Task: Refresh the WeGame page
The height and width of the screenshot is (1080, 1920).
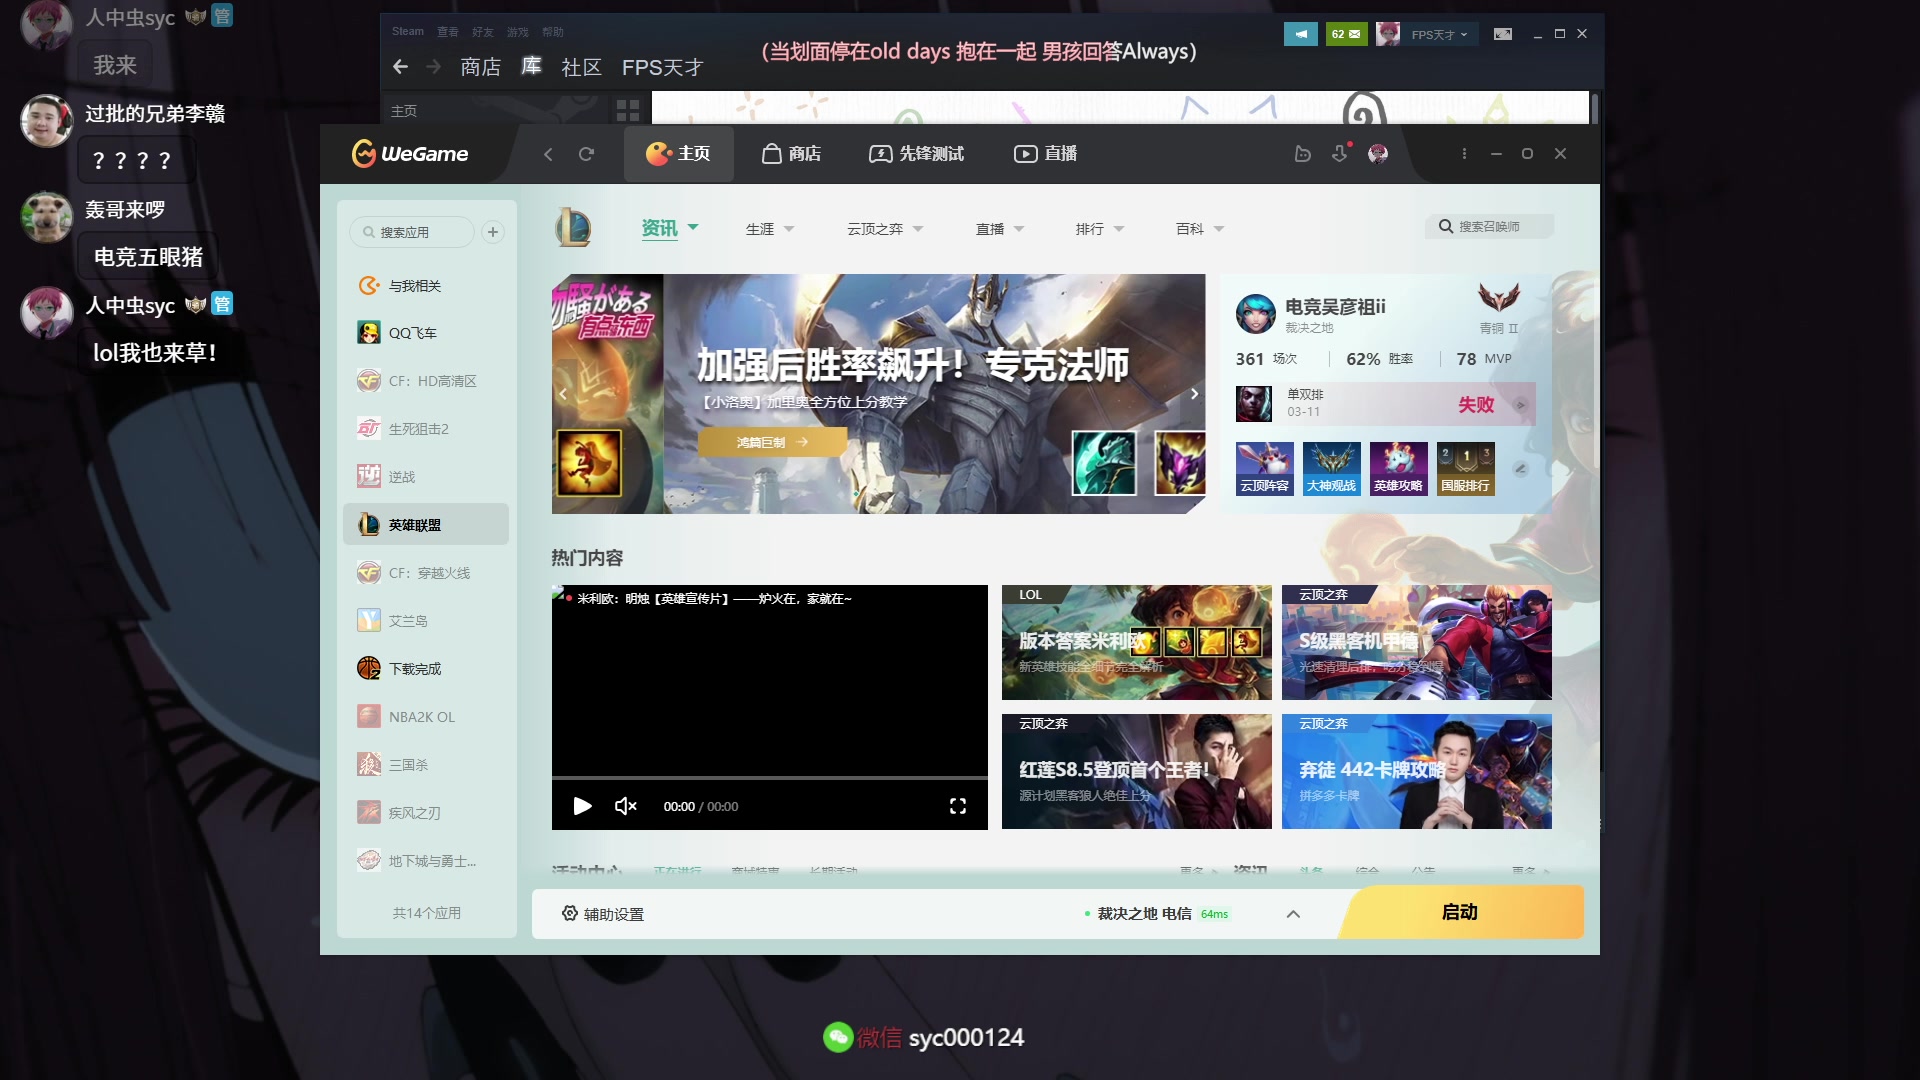Action: tap(586, 154)
